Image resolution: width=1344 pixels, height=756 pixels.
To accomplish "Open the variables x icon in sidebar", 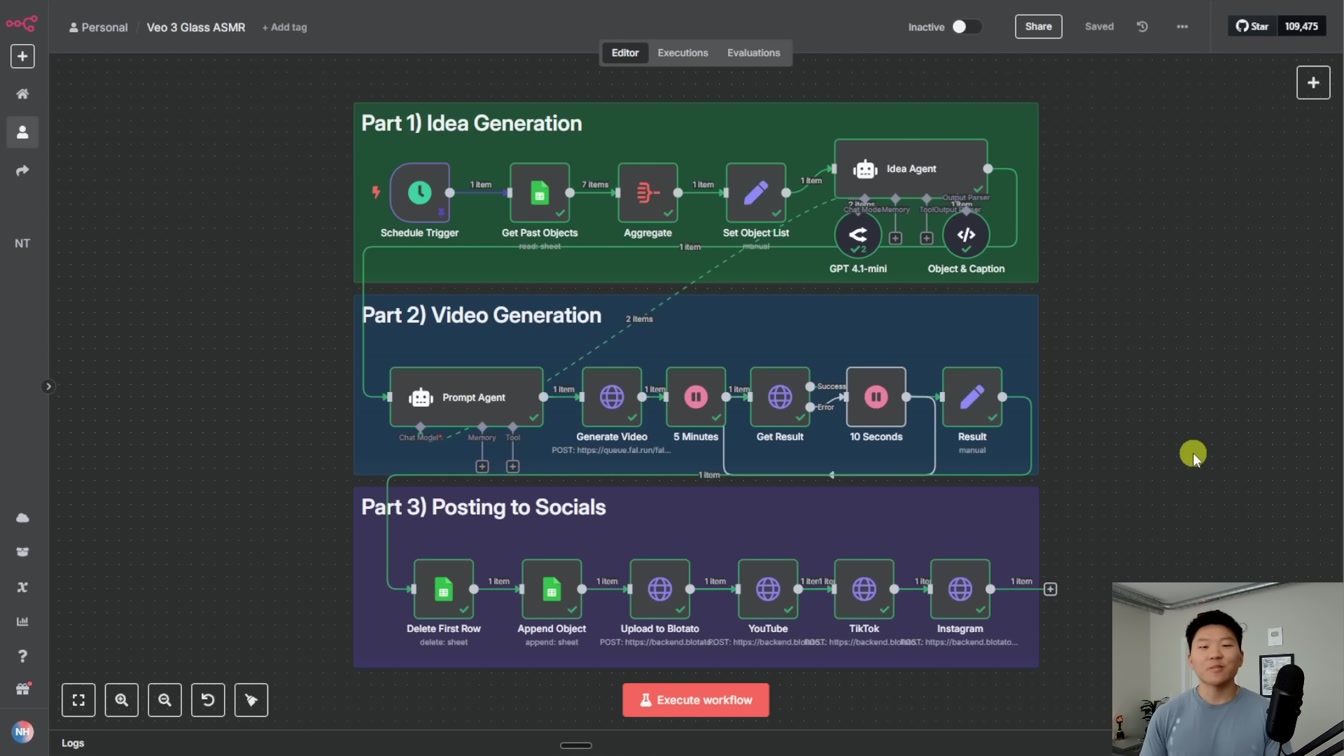I will pos(22,587).
